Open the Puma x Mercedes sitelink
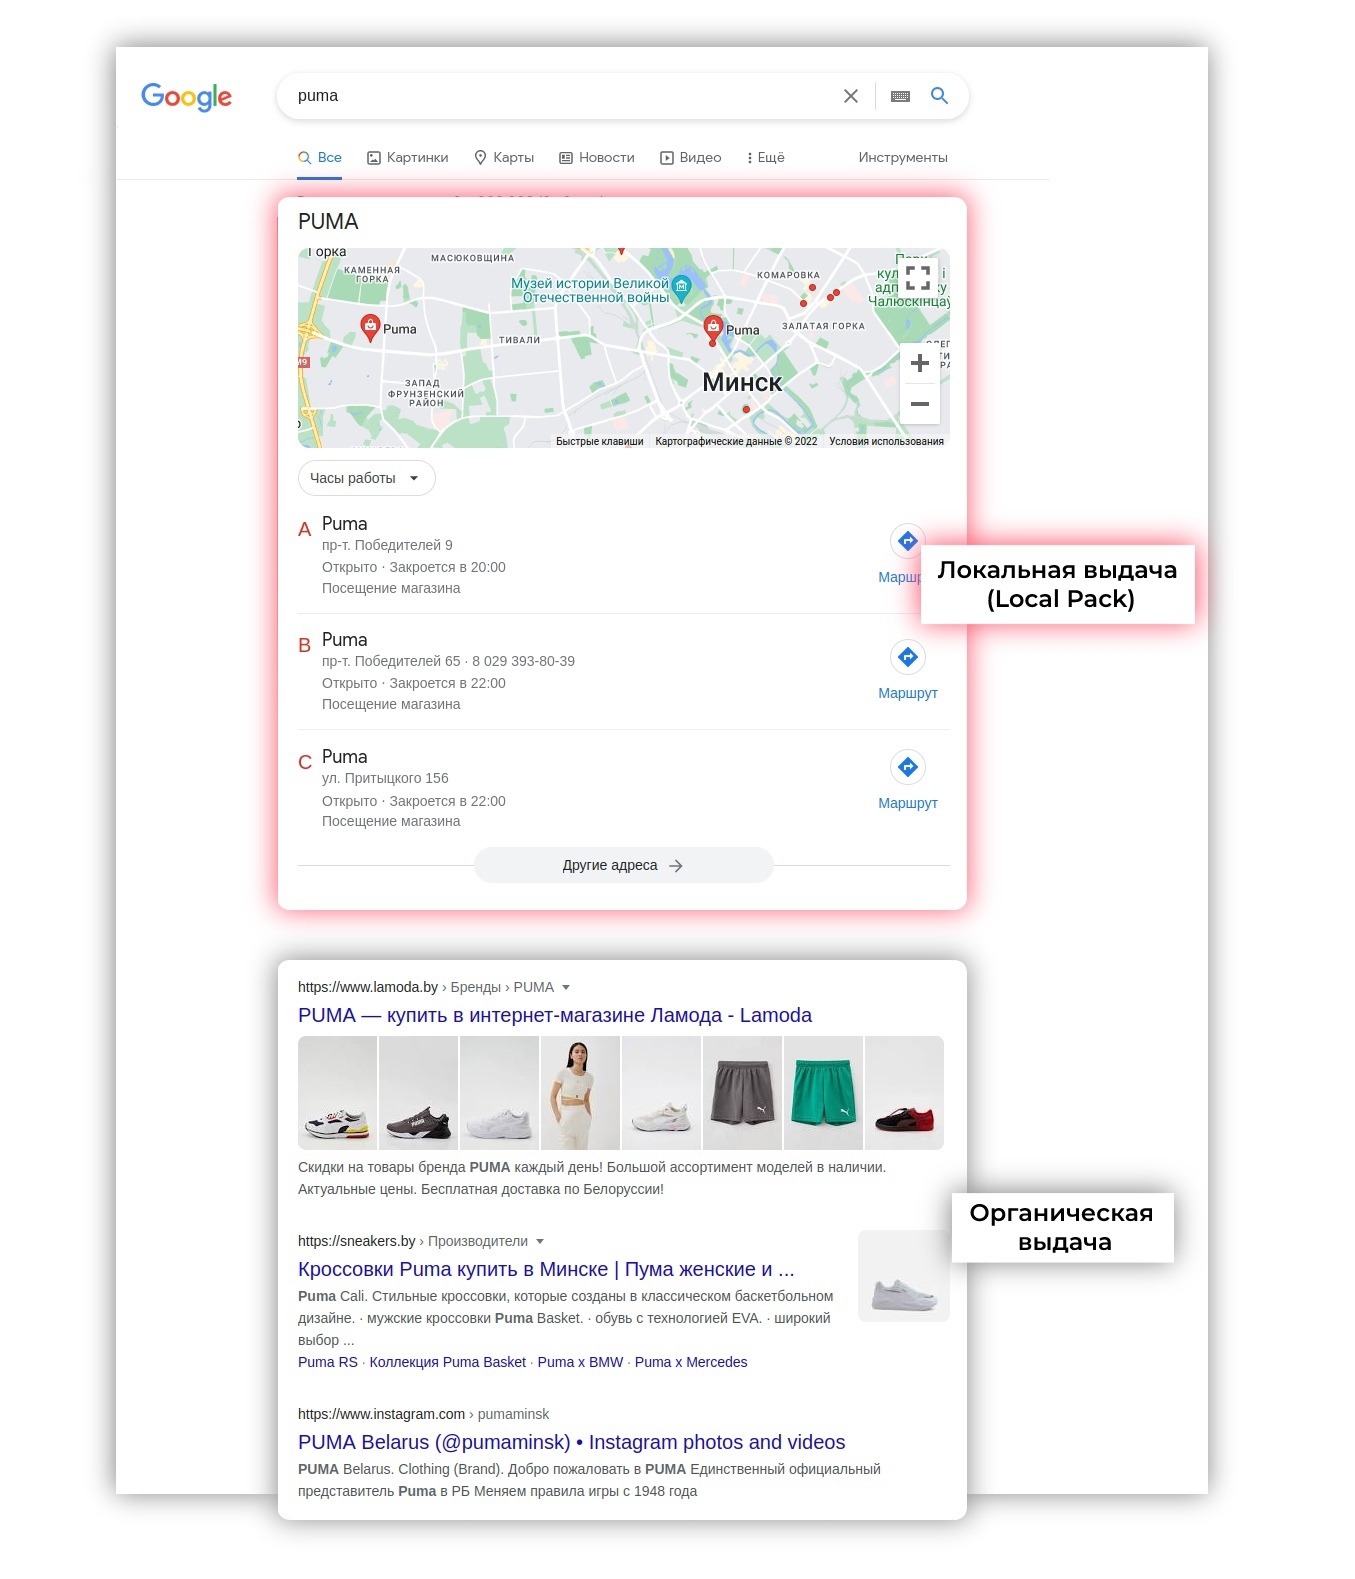Image resolution: width=1355 pixels, height=1579 pixels. coord(691,1362)
